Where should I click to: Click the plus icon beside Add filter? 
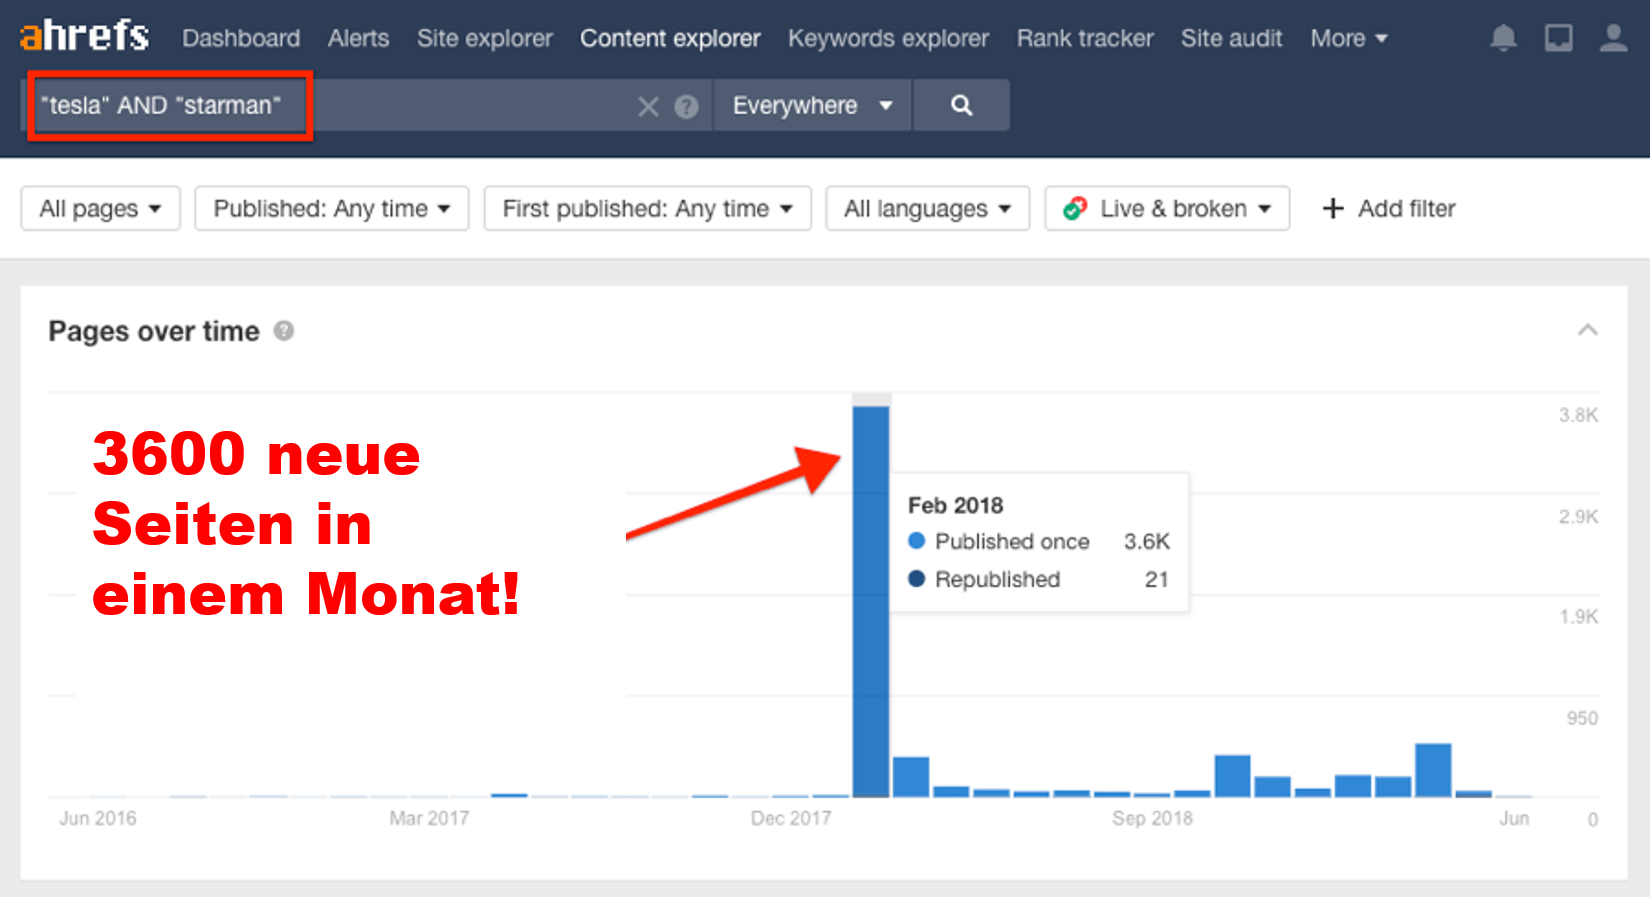pos(1332,208)
